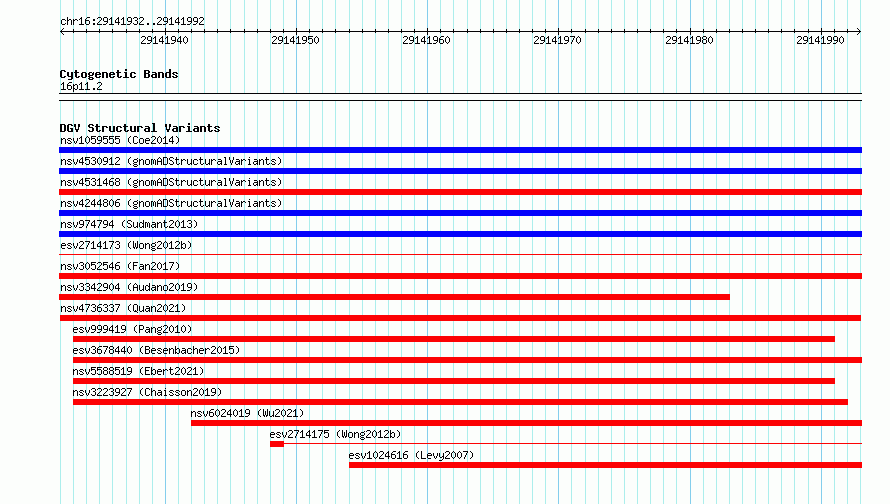Click the blue bar under nsv4244806

click(x=460, y=213)
